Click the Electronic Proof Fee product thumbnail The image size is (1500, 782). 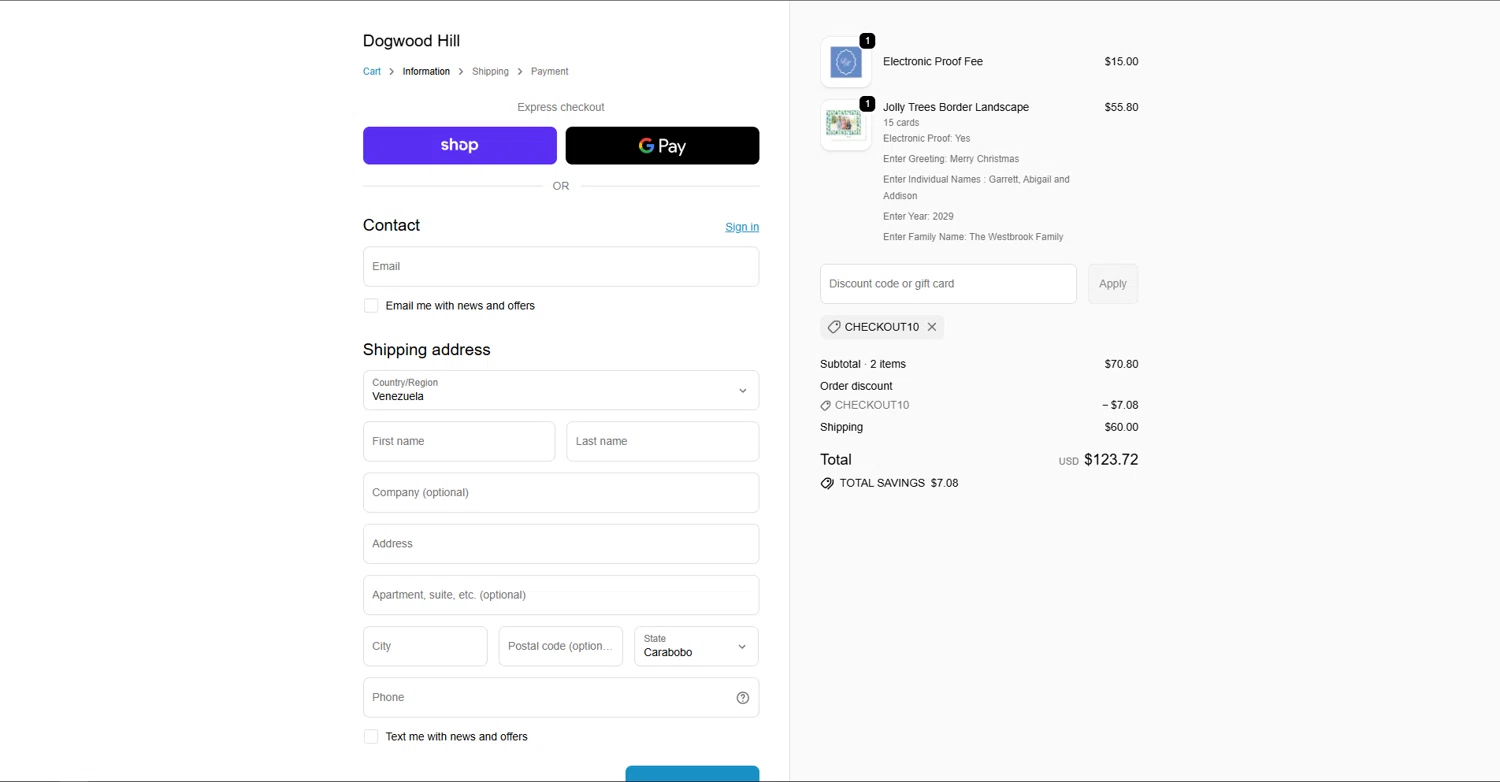[x=846, y=62]
